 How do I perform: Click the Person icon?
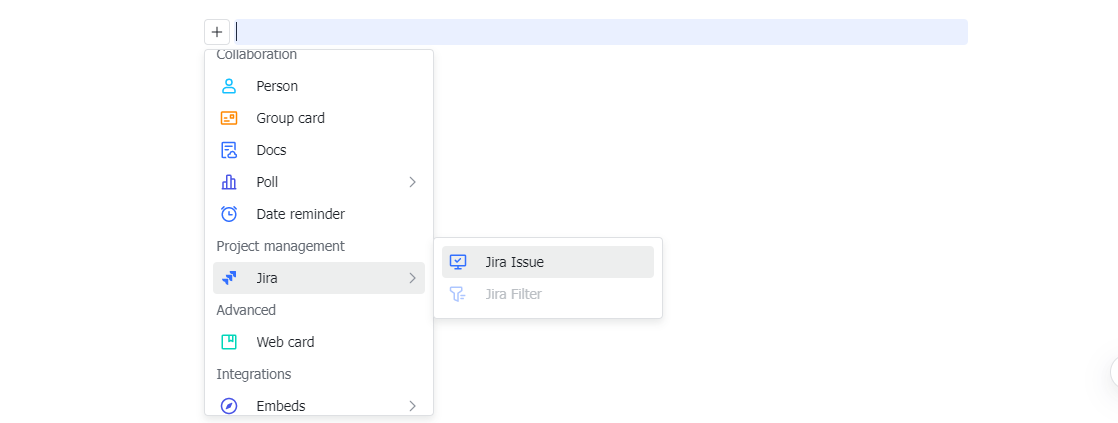(x=229, y=86)
